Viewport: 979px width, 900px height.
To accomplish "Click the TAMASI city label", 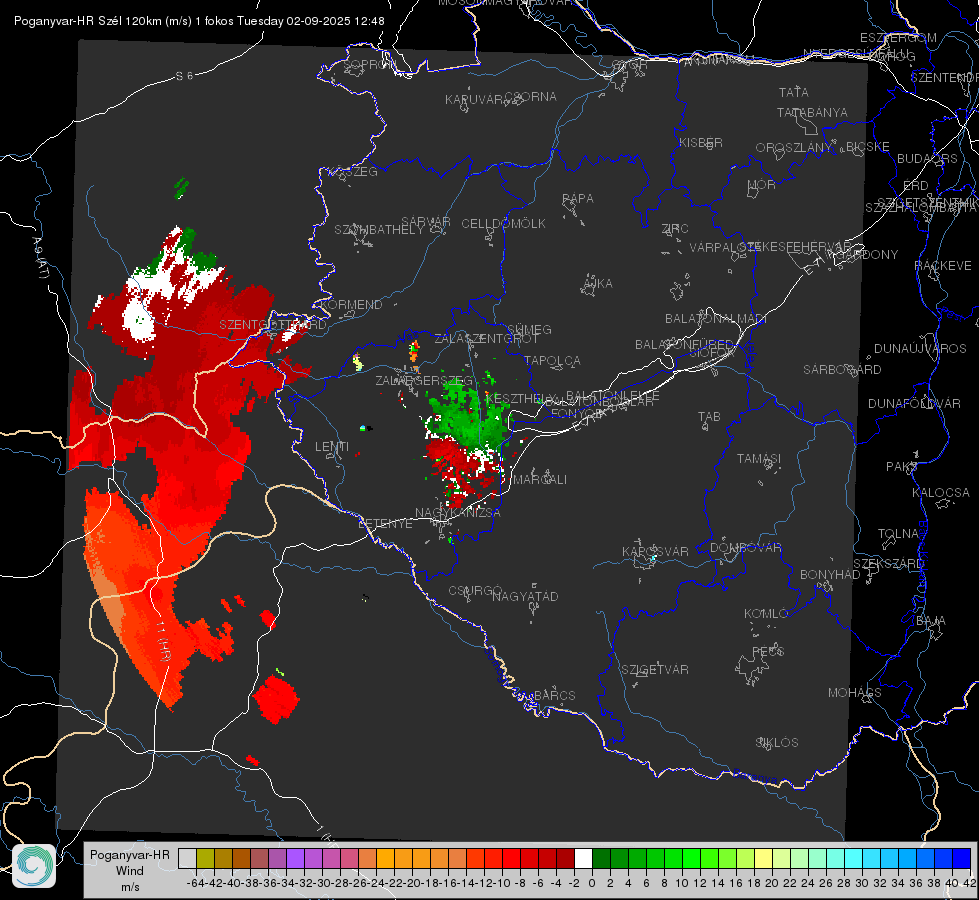I will (759, 458).
